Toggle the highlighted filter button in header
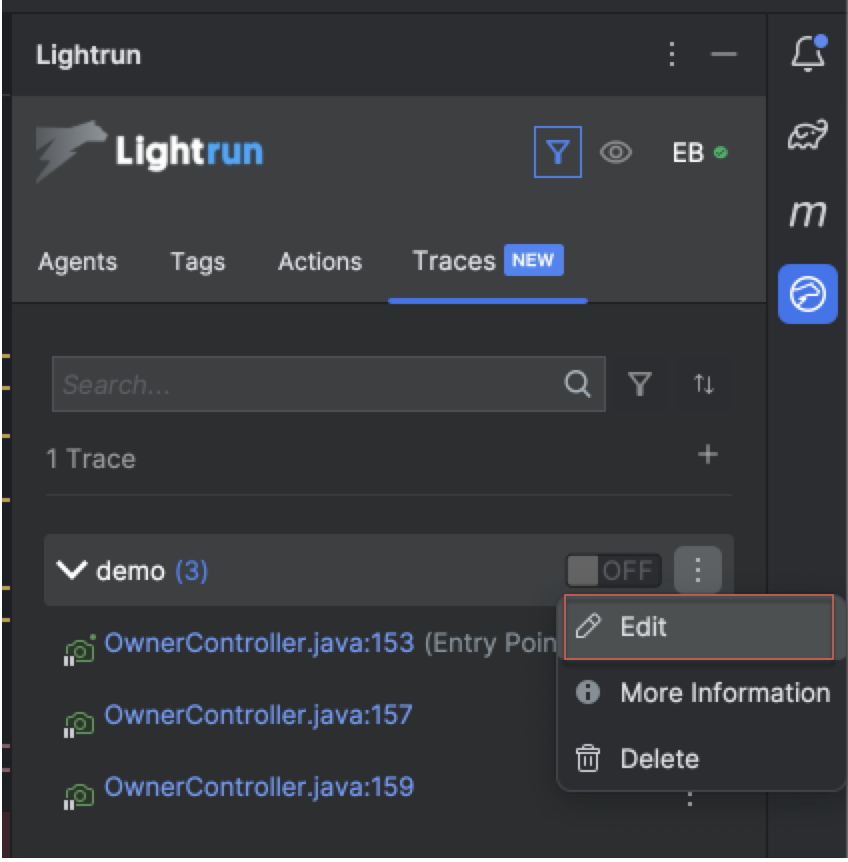 [x=558, y=153]
